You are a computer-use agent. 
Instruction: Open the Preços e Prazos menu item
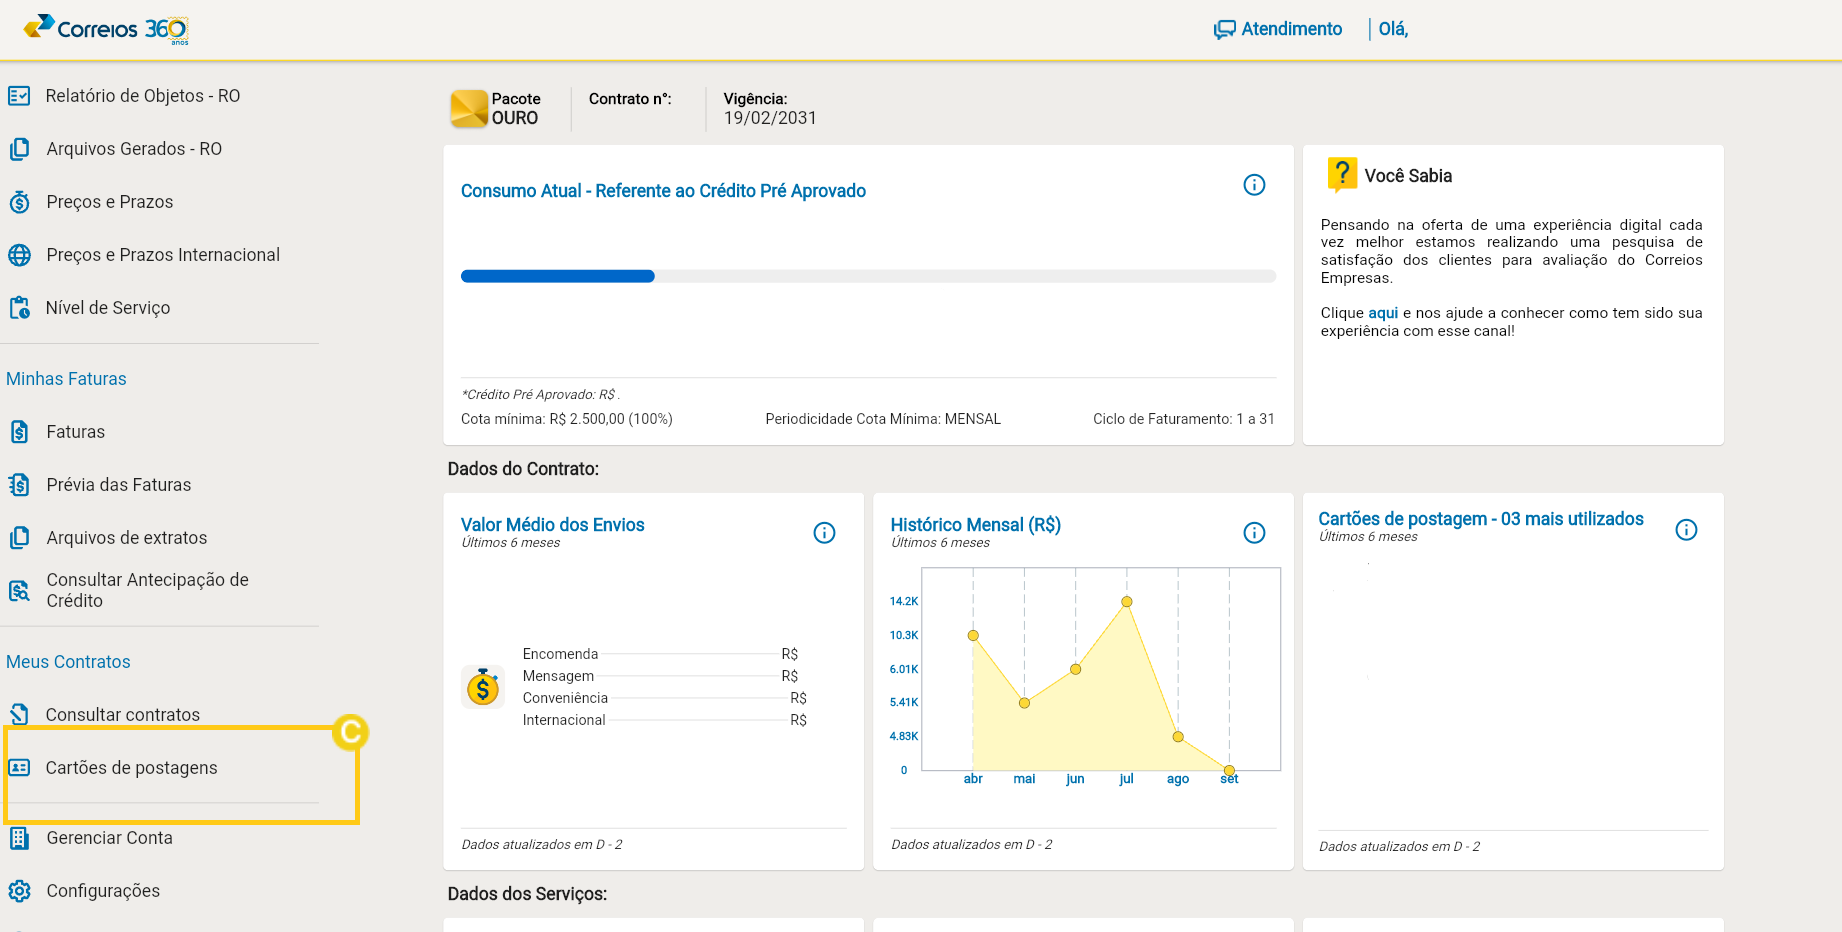click(x=110, y=202)
